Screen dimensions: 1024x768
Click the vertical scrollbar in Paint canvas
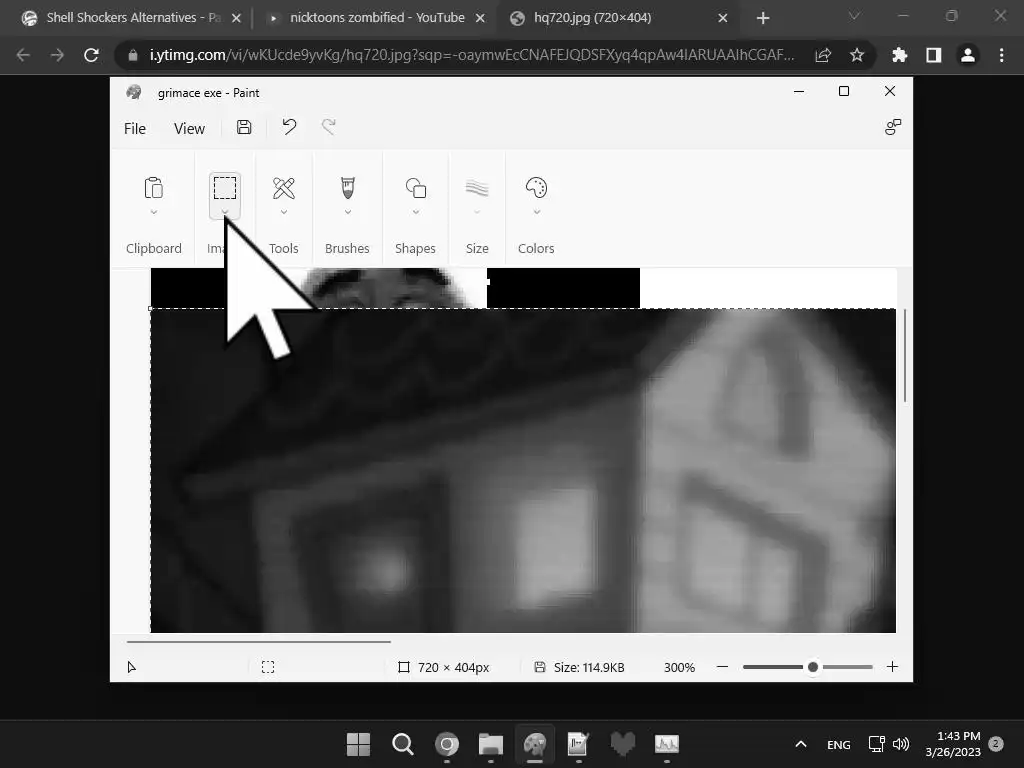pos(905,356)
